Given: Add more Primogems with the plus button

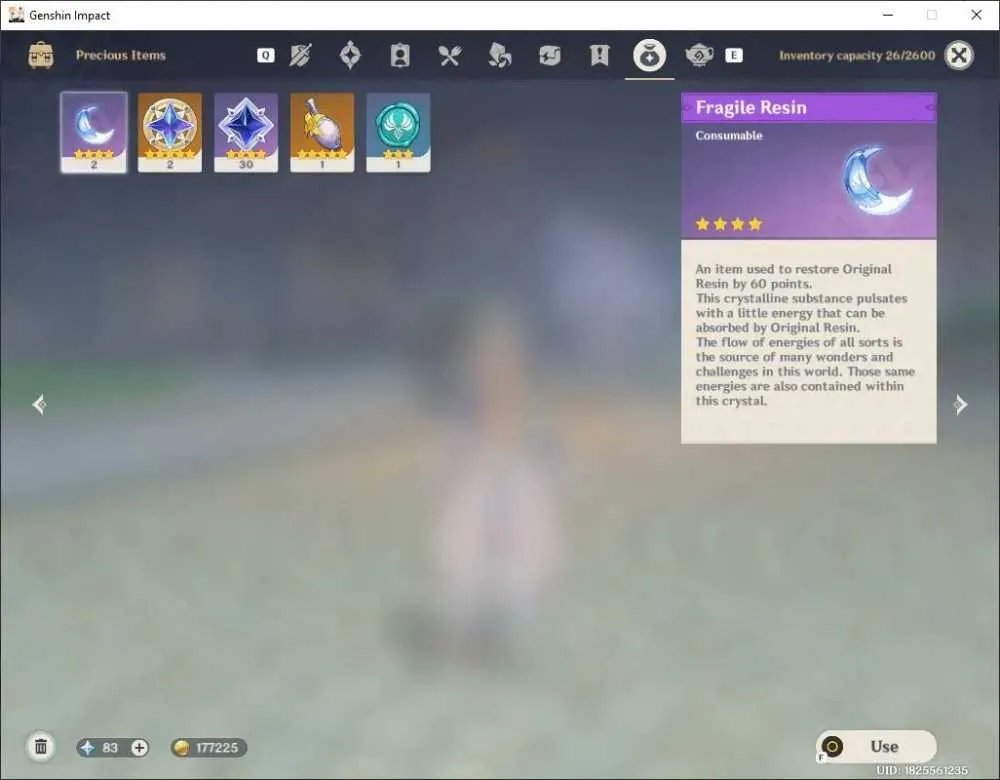Looking at the screenshot, I should pyautogui.click(x=139, y=747).
